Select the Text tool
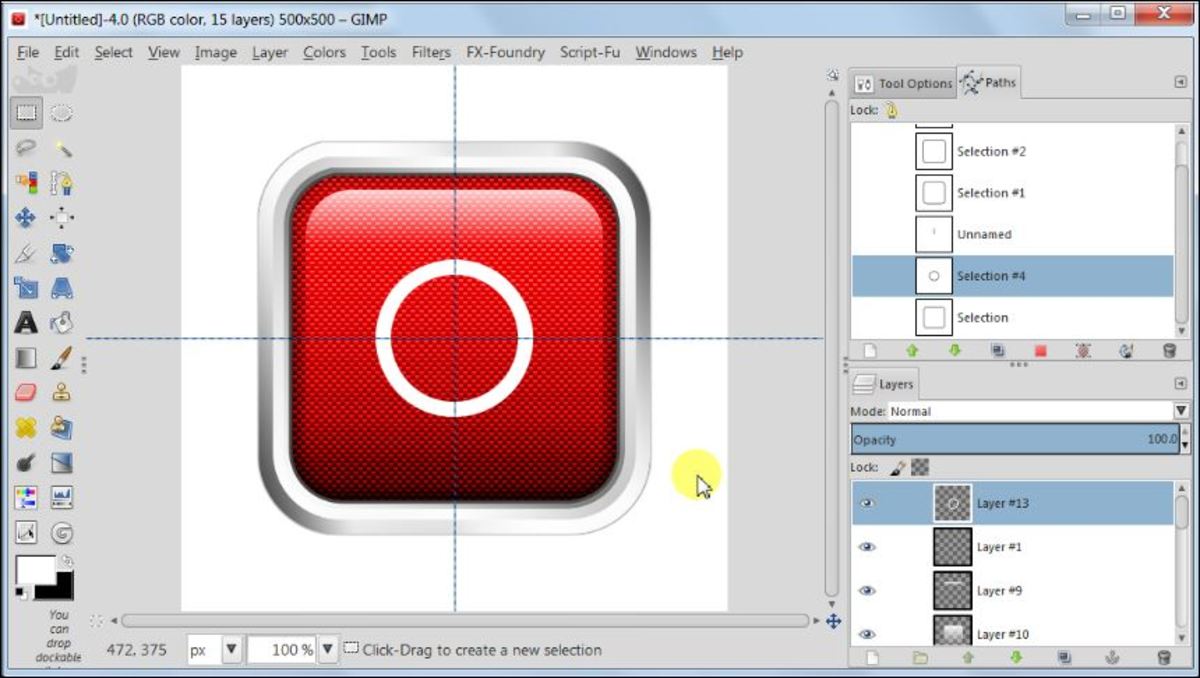This screenshot has height=678, width=1200. [27, 322]
